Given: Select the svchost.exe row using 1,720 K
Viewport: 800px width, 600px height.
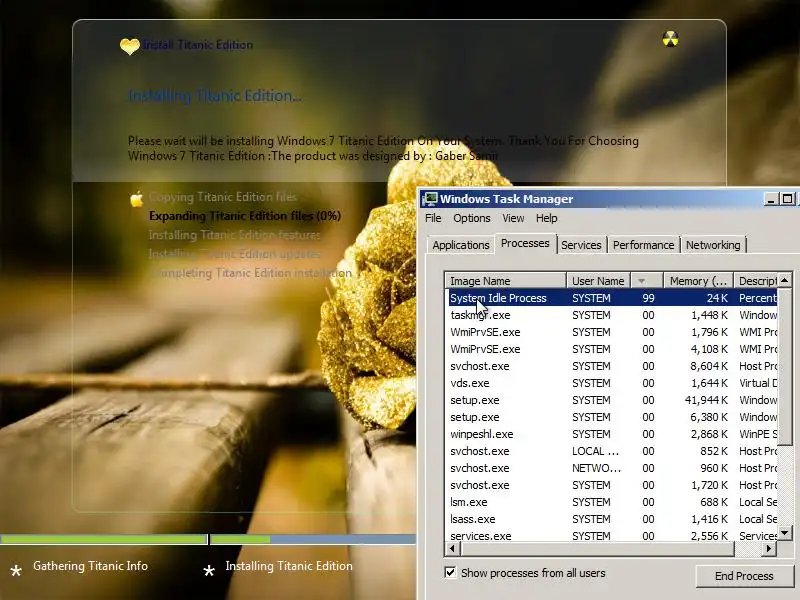Looking at the screenshot, I should 612,485.
